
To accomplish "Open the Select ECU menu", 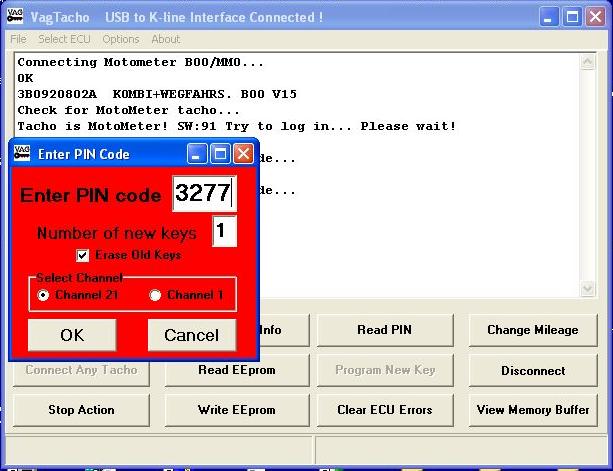I will click(x=64, y=39).
